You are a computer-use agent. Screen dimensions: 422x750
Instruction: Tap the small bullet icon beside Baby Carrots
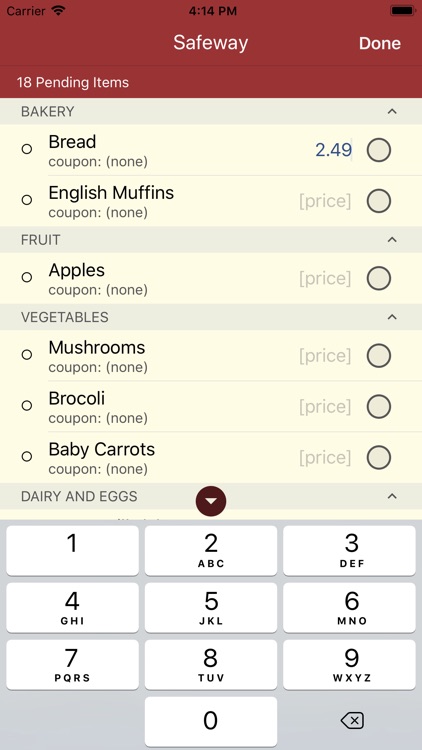(x=27, y=457)
